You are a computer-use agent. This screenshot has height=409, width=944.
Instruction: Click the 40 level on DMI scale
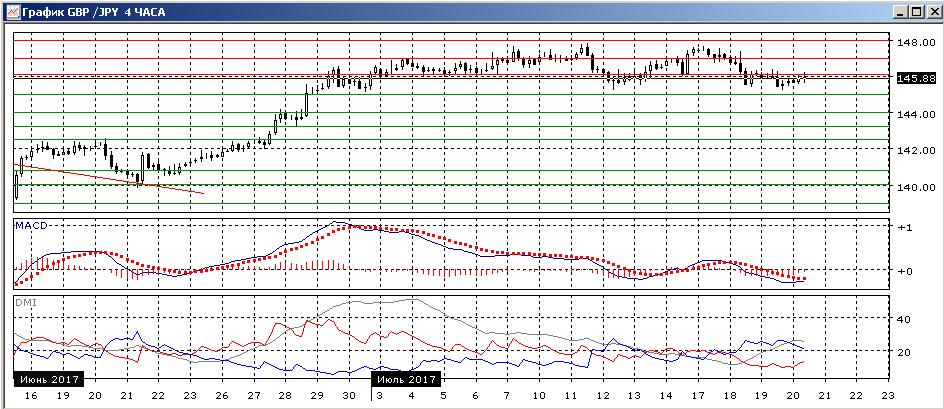tap(905, 319)
